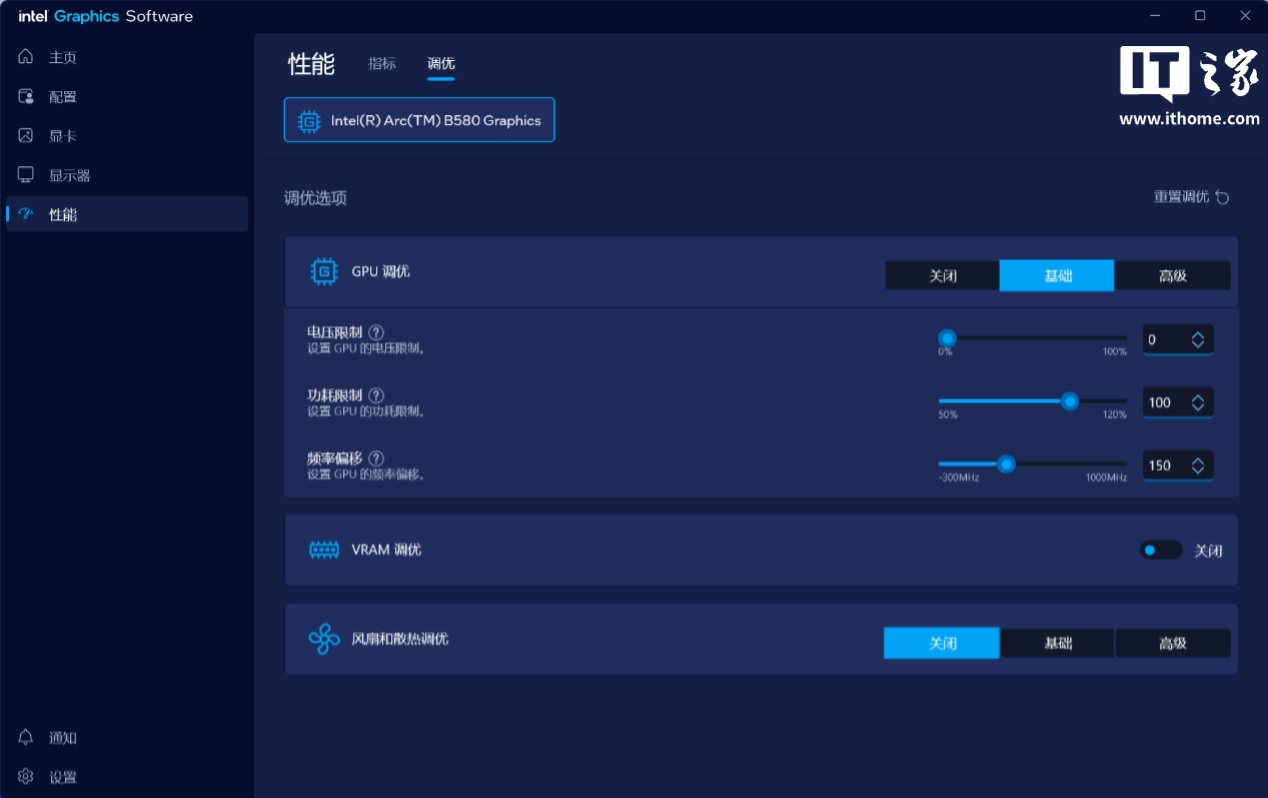The width and height of the screenshot is (1268, 798).
Task: Select the Intel Arc B580 Graphics card button
Action: [419, 120]
